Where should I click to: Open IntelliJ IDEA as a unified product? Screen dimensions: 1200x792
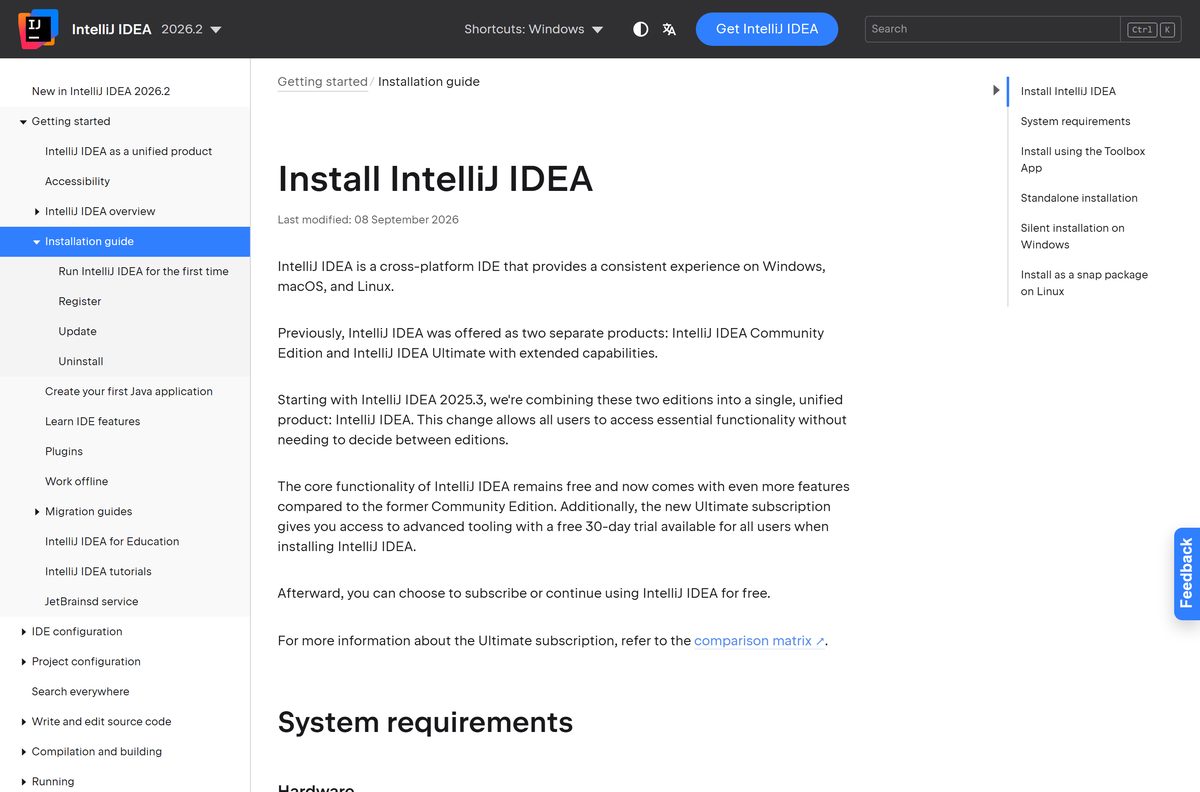128,151
